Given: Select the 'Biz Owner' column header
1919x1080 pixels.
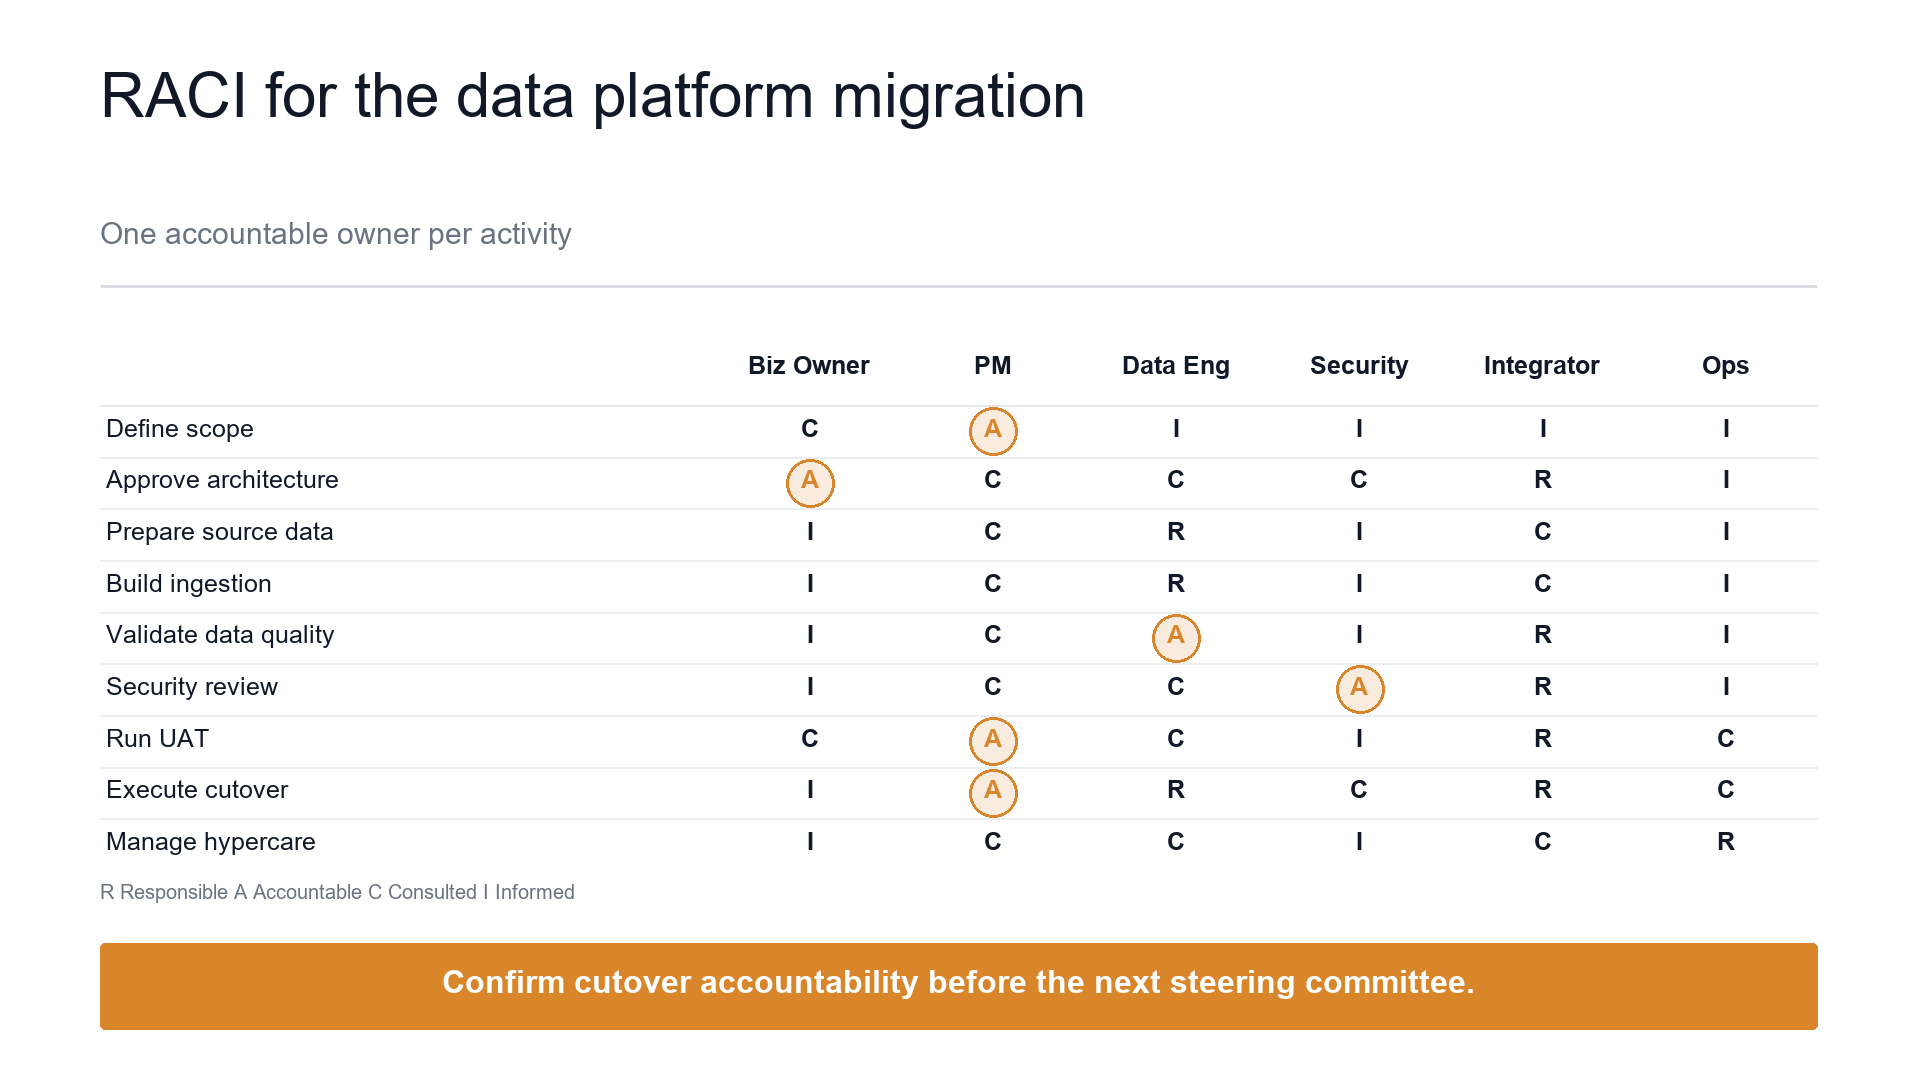Looking at the screenshot, I should click(x=809, y=366).
